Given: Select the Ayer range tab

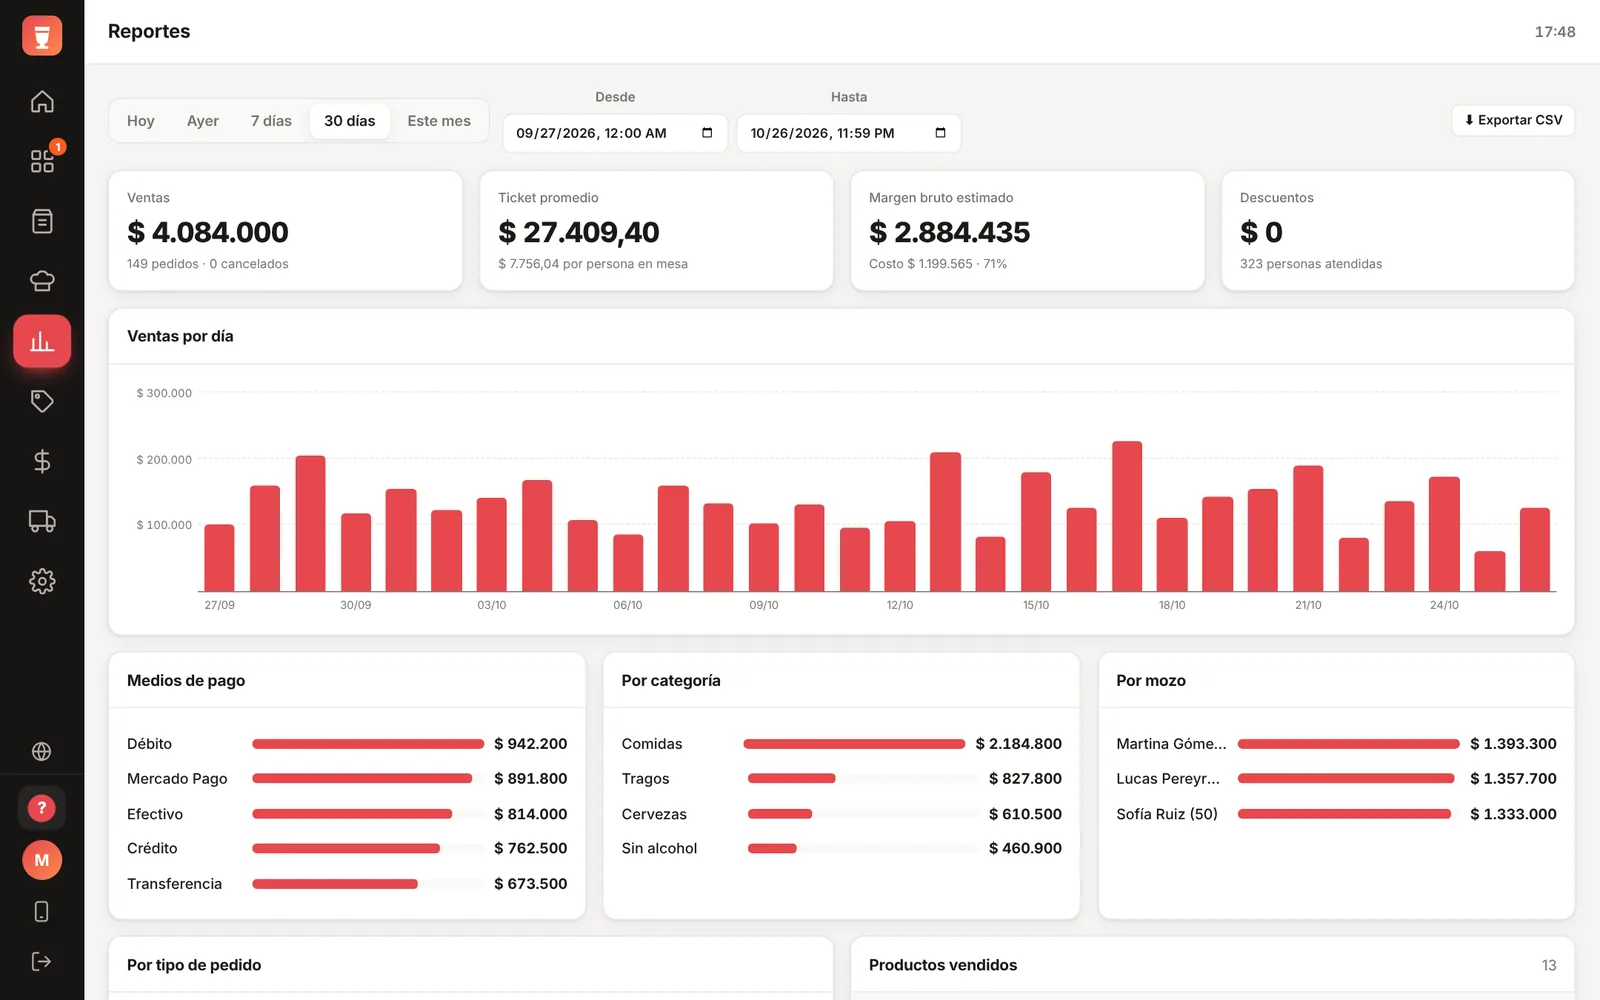Looking at the screenshot, I should 203,121.
